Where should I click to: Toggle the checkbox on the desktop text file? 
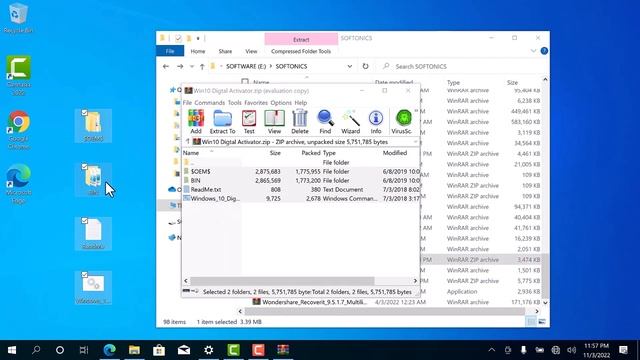click(84, 221)
